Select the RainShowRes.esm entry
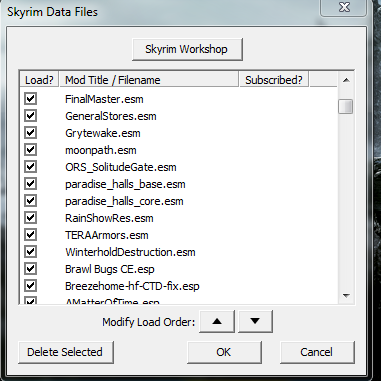Image resolution: width=381 pixels, height=381 pixels. [x=109, y=218]
